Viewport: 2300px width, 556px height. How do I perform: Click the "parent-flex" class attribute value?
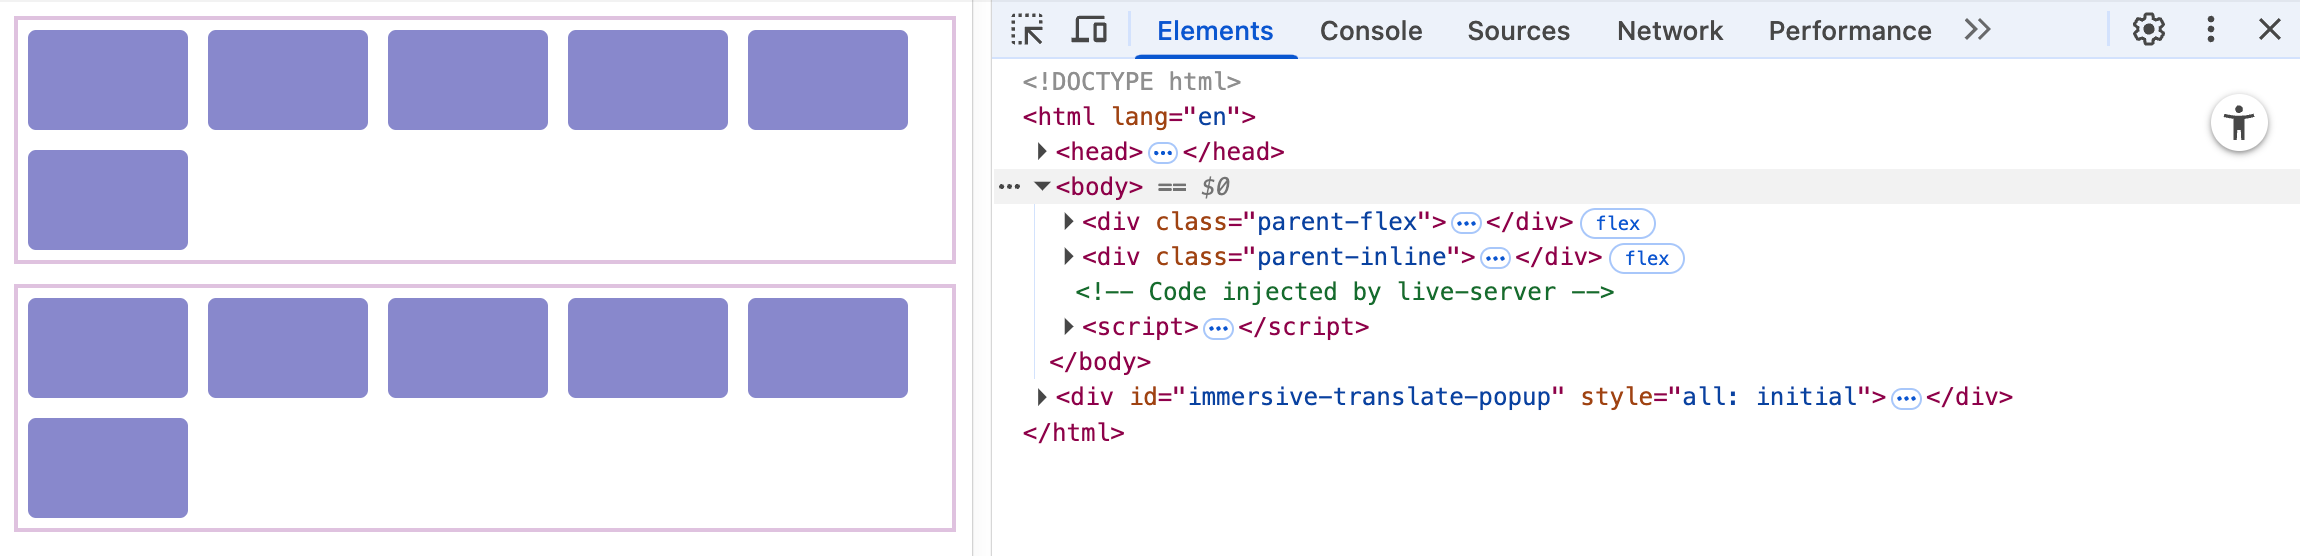1337,221
